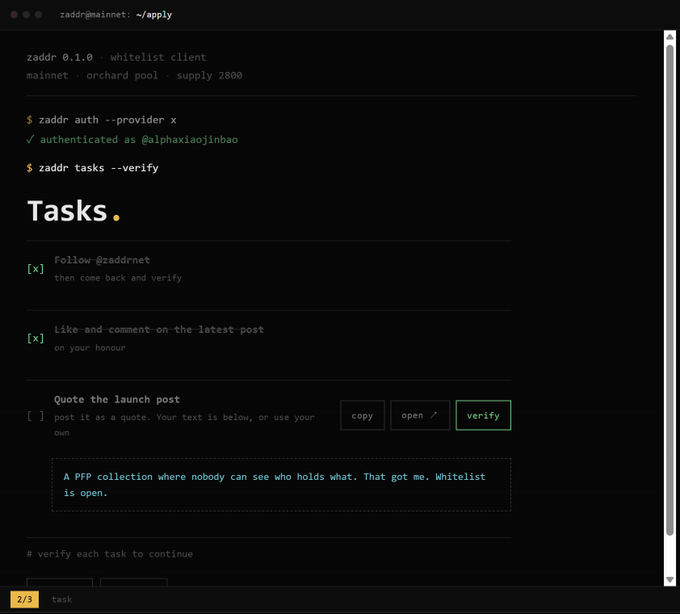Click the 'on your honour' subtitle
The width and height of the screenshot is (680, 614).
click(x=90, y=348)
